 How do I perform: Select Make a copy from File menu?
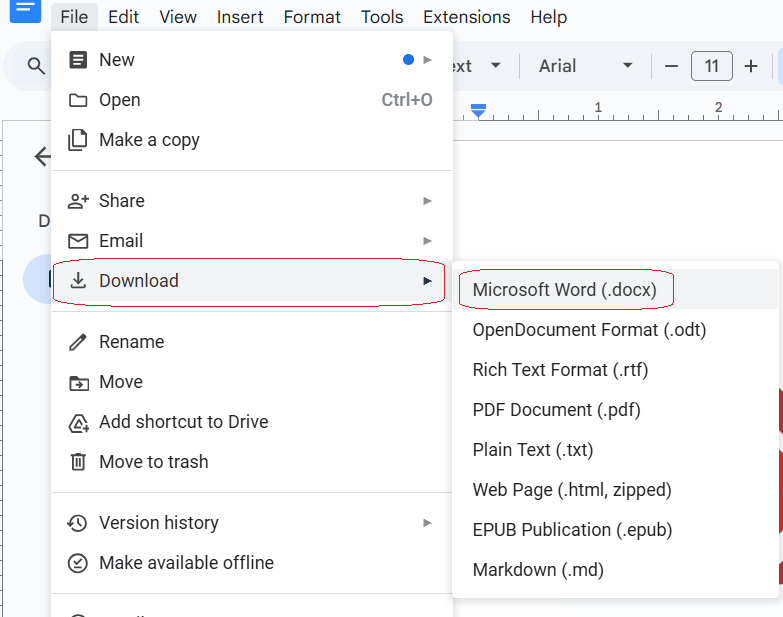coord(149,140)
